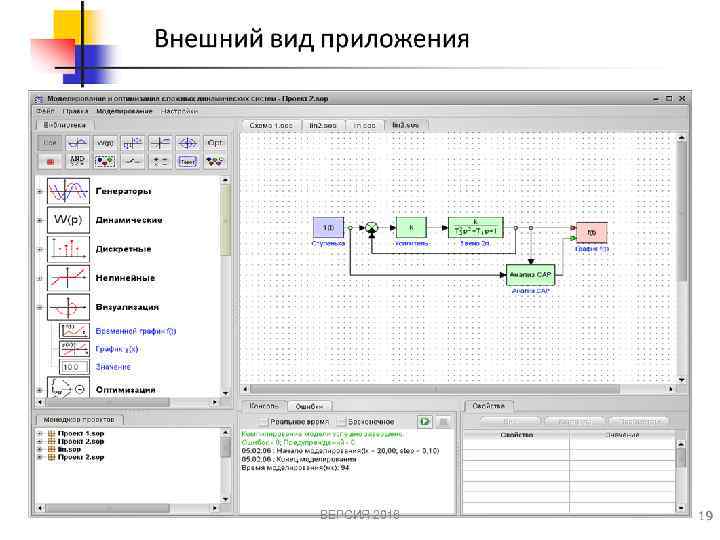Toggle the Реальное время checkbox

pyautogui.click(x=264, y=422)
